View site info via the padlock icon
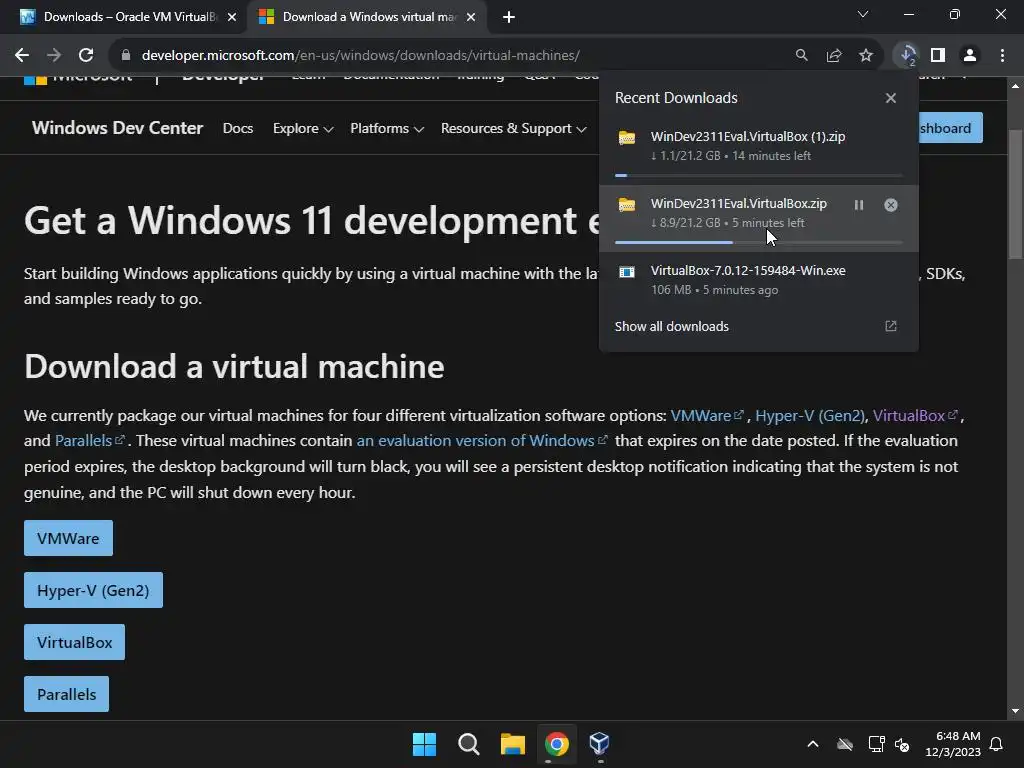 coord(126,56)
